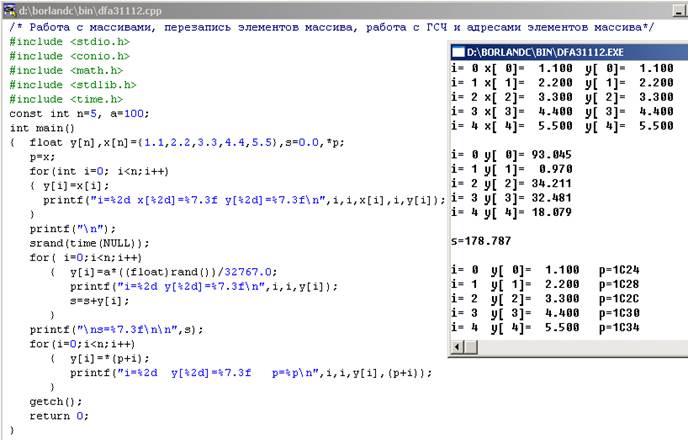The height and width of the screenshot is (440, 688).
Task: Click the p=1C2C address in console
Action: click(x=619, y=299)
